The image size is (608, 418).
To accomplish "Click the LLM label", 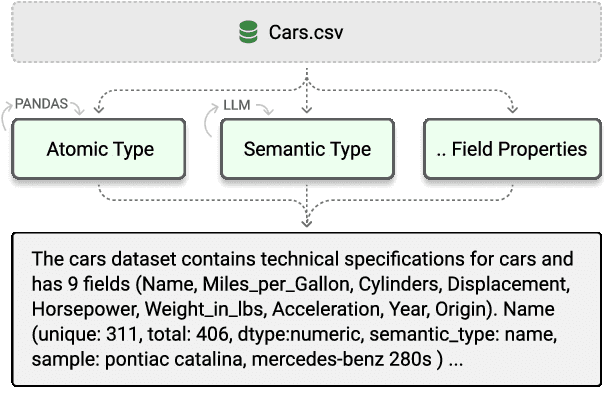I will click(236, 103).
